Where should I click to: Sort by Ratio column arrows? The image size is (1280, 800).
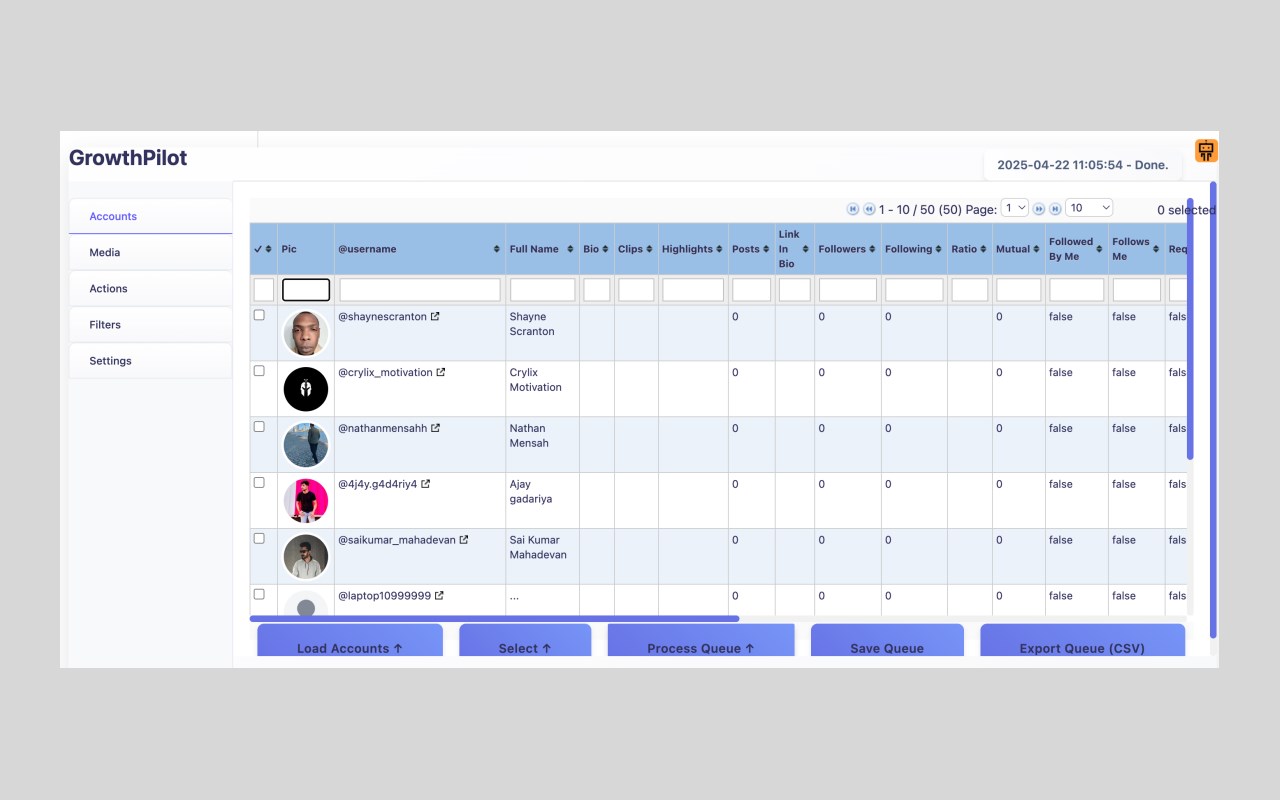(983, 249)
